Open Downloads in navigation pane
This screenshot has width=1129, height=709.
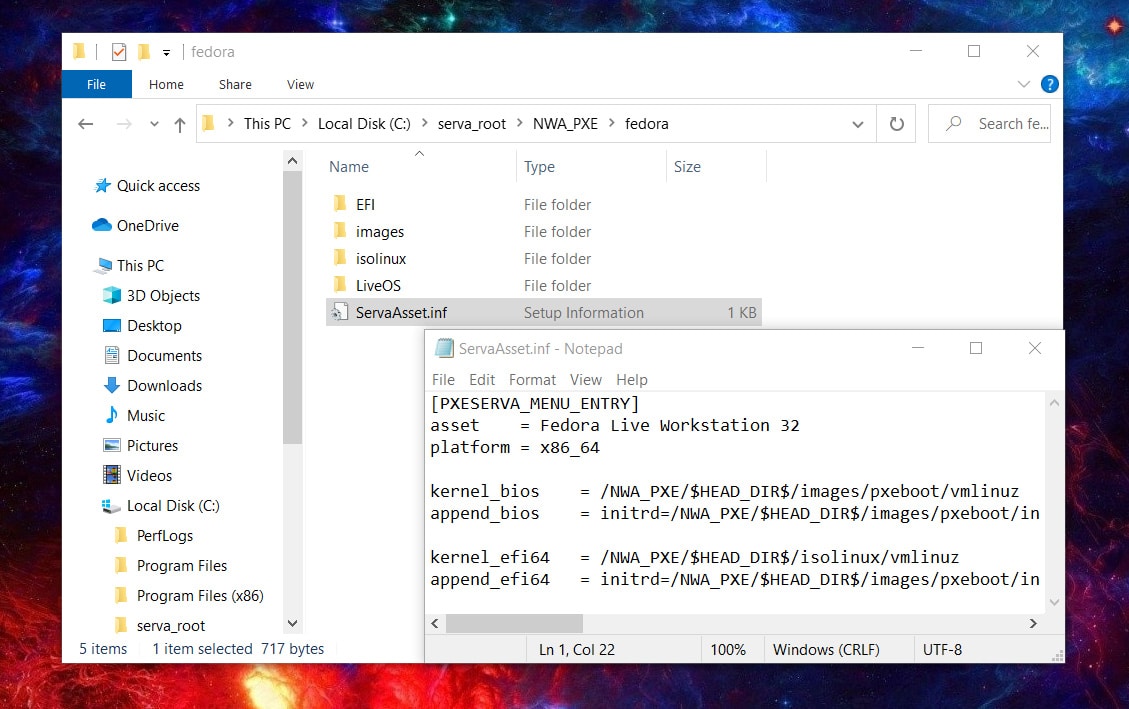[164, 386]
